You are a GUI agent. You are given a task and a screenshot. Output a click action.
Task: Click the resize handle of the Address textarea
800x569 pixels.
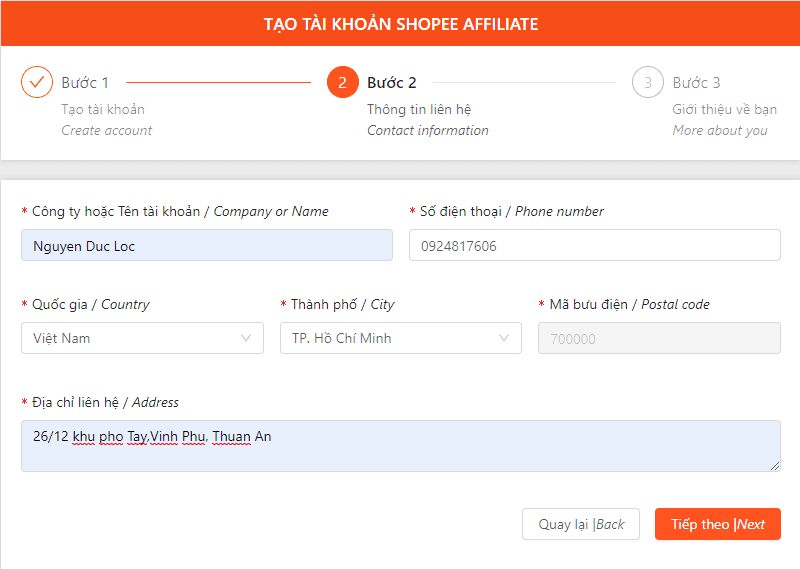[774, 465]
